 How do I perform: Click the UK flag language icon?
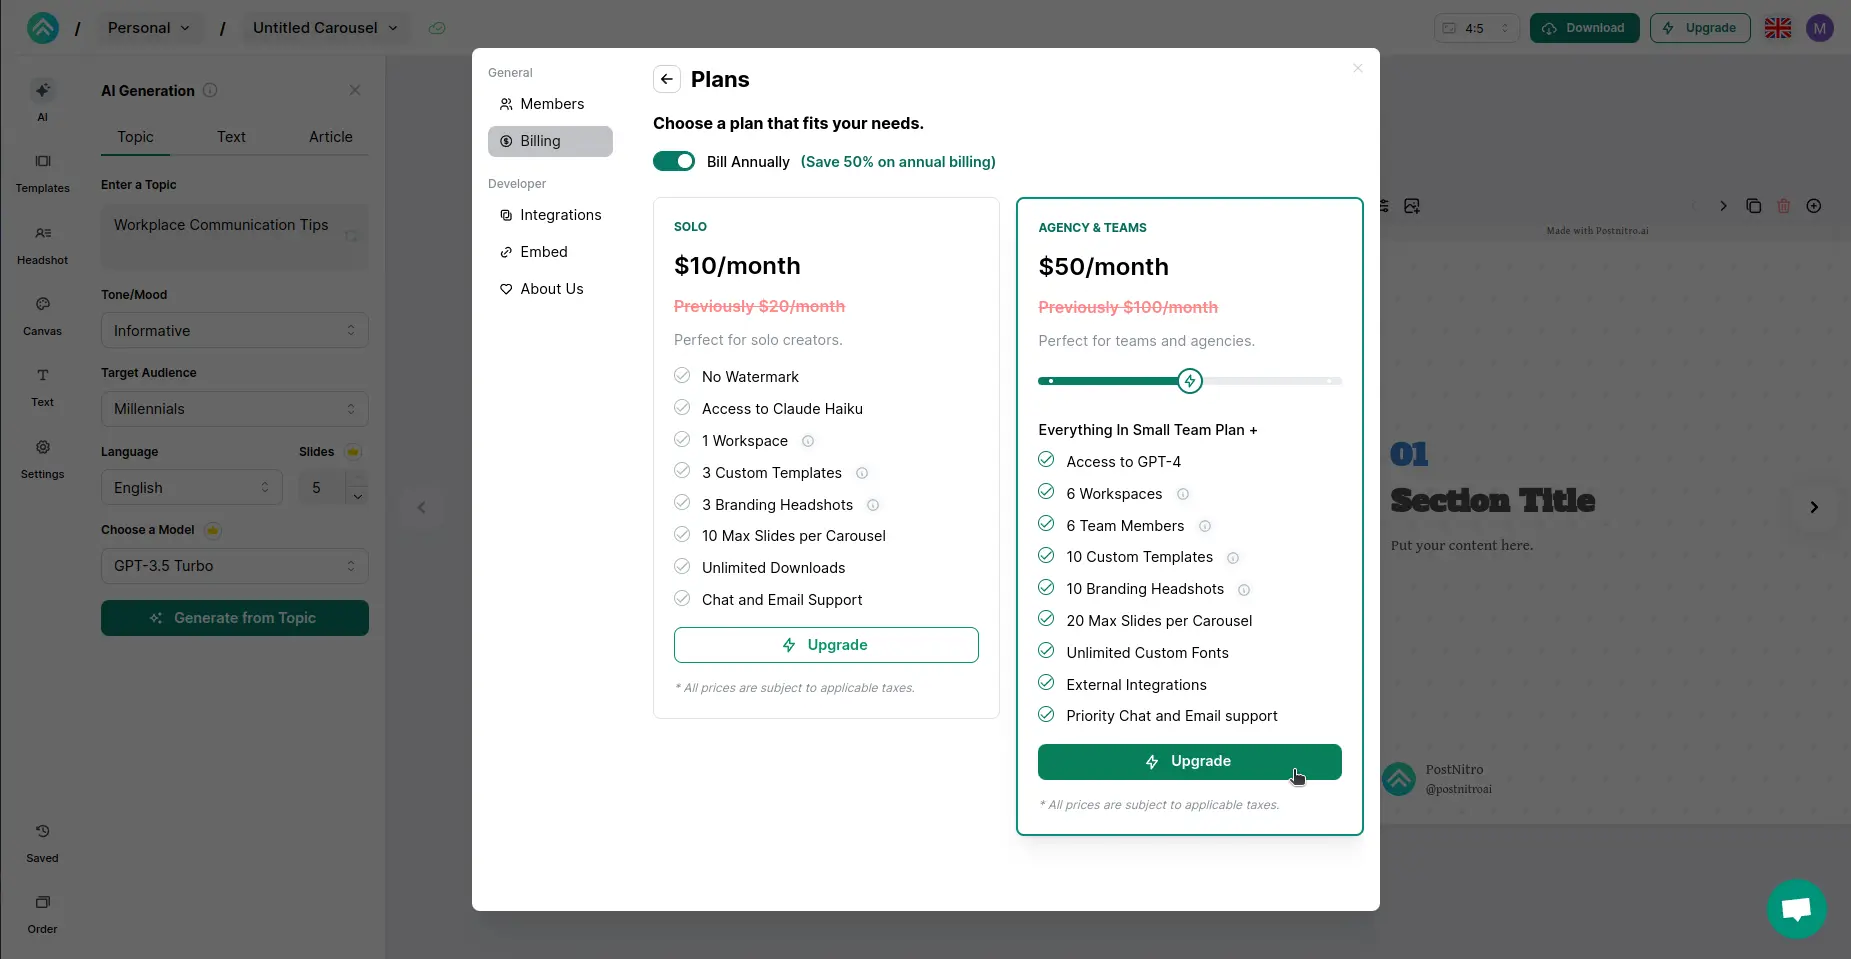[x=1777, y=28]
